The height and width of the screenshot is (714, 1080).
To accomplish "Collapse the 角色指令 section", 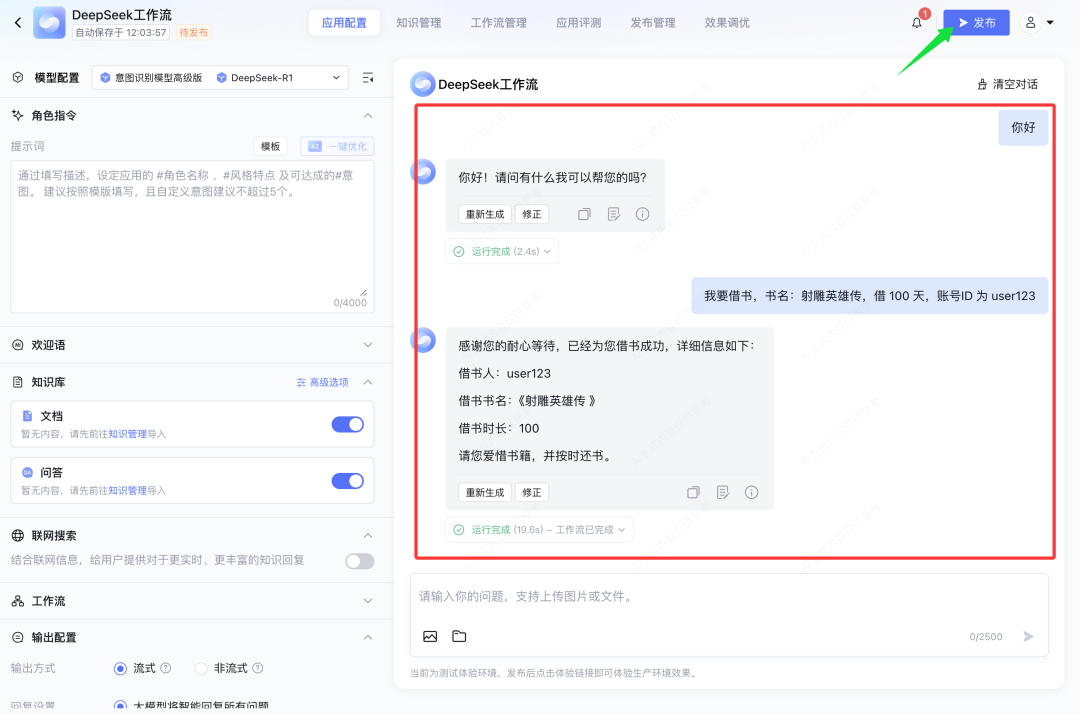I will click(368, 116).
